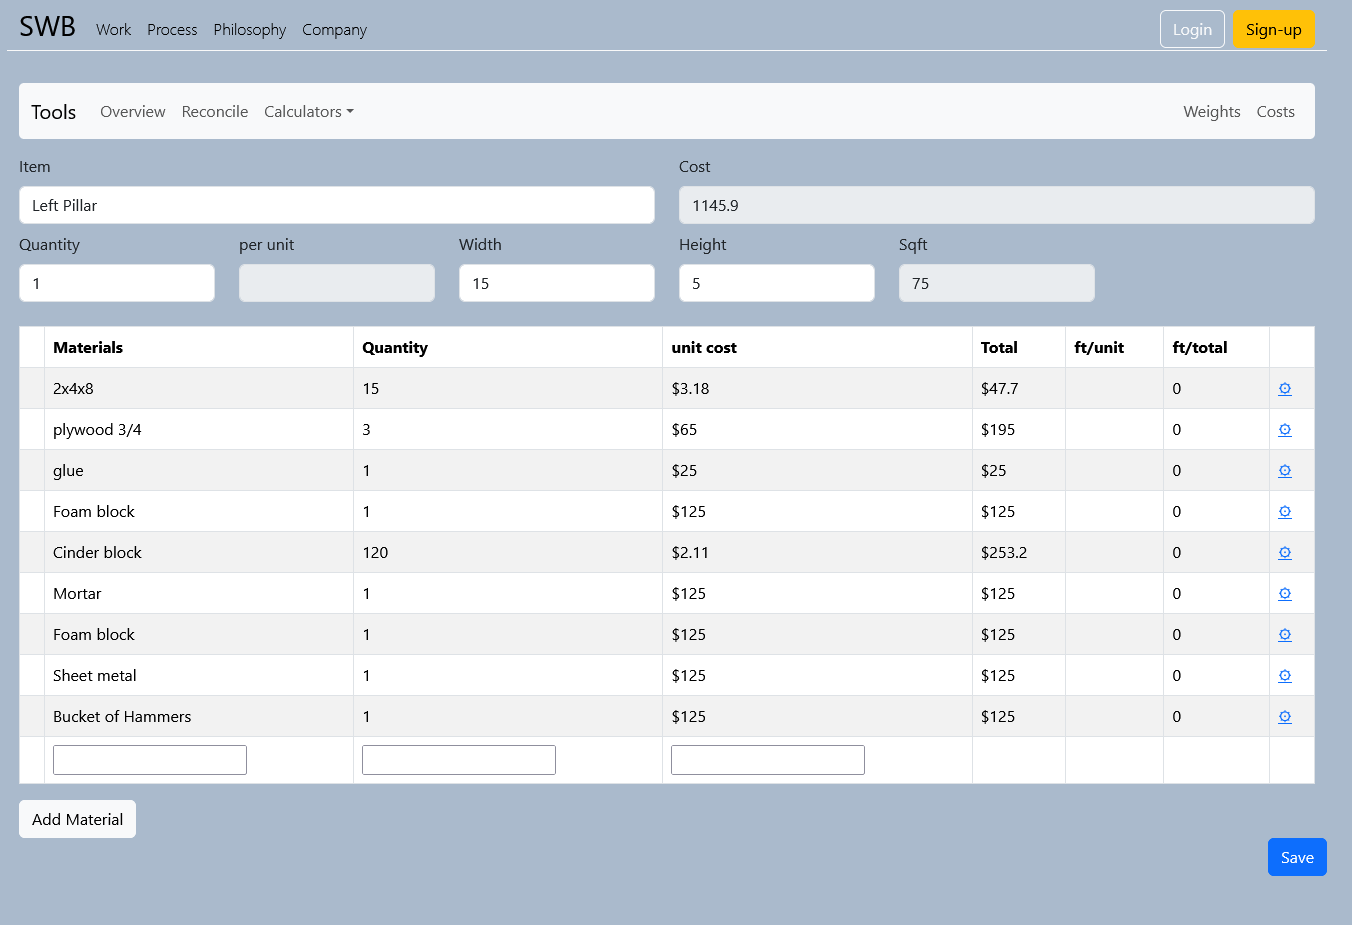Screen dimensions: 1352x925
Task: Click the Mortar row gear icon
Action: pos(1285,594)
